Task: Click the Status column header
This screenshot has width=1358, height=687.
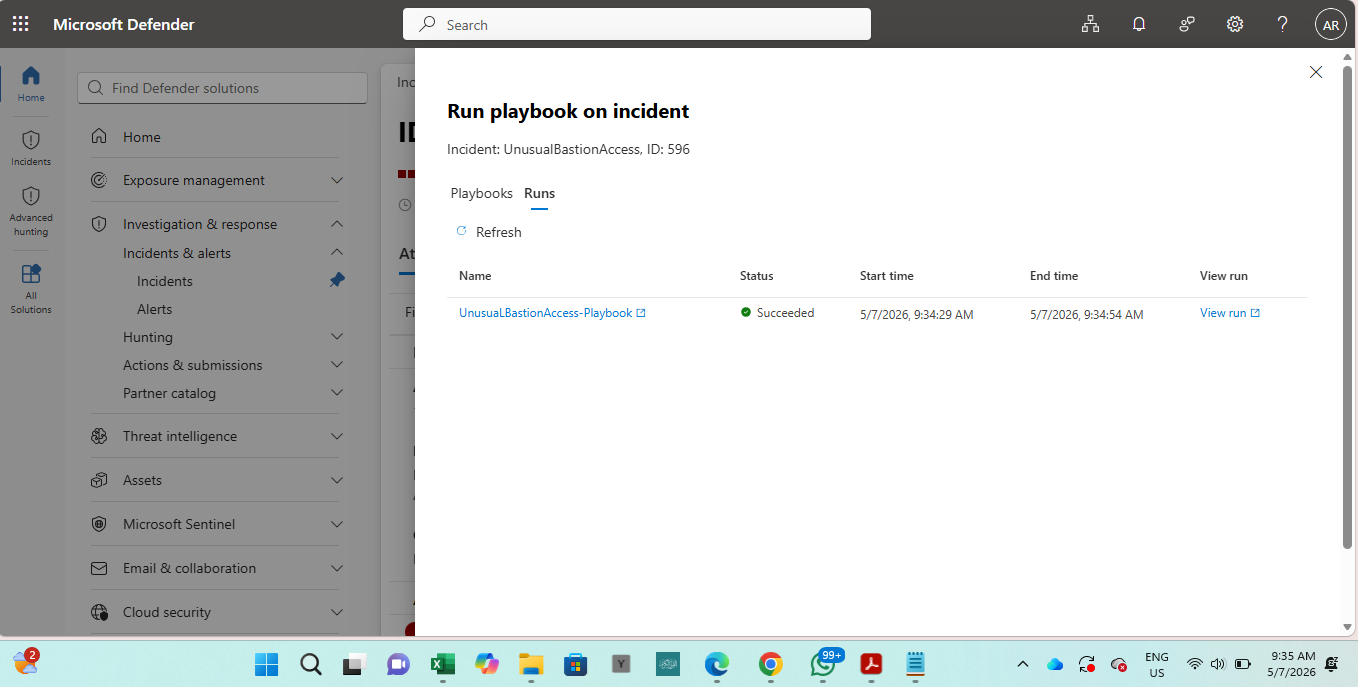Action: (x=756, y=276)
